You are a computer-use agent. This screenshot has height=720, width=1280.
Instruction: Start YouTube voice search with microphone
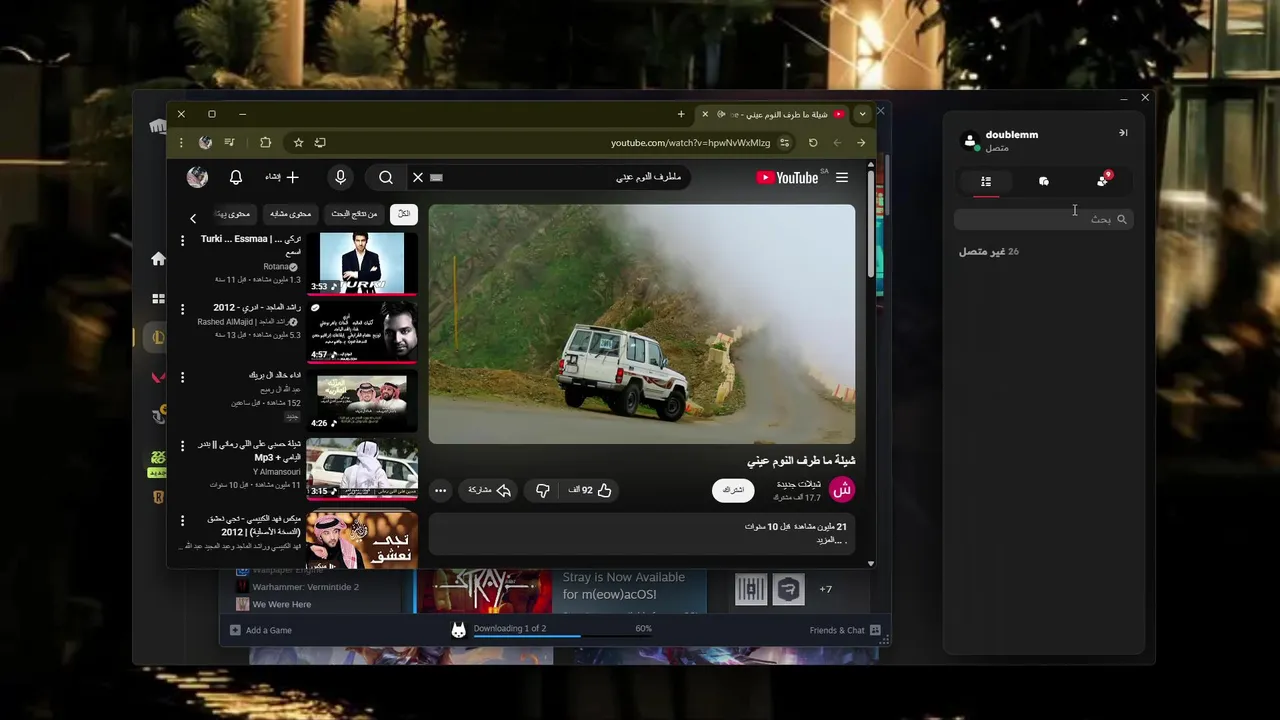pos(340,177)
